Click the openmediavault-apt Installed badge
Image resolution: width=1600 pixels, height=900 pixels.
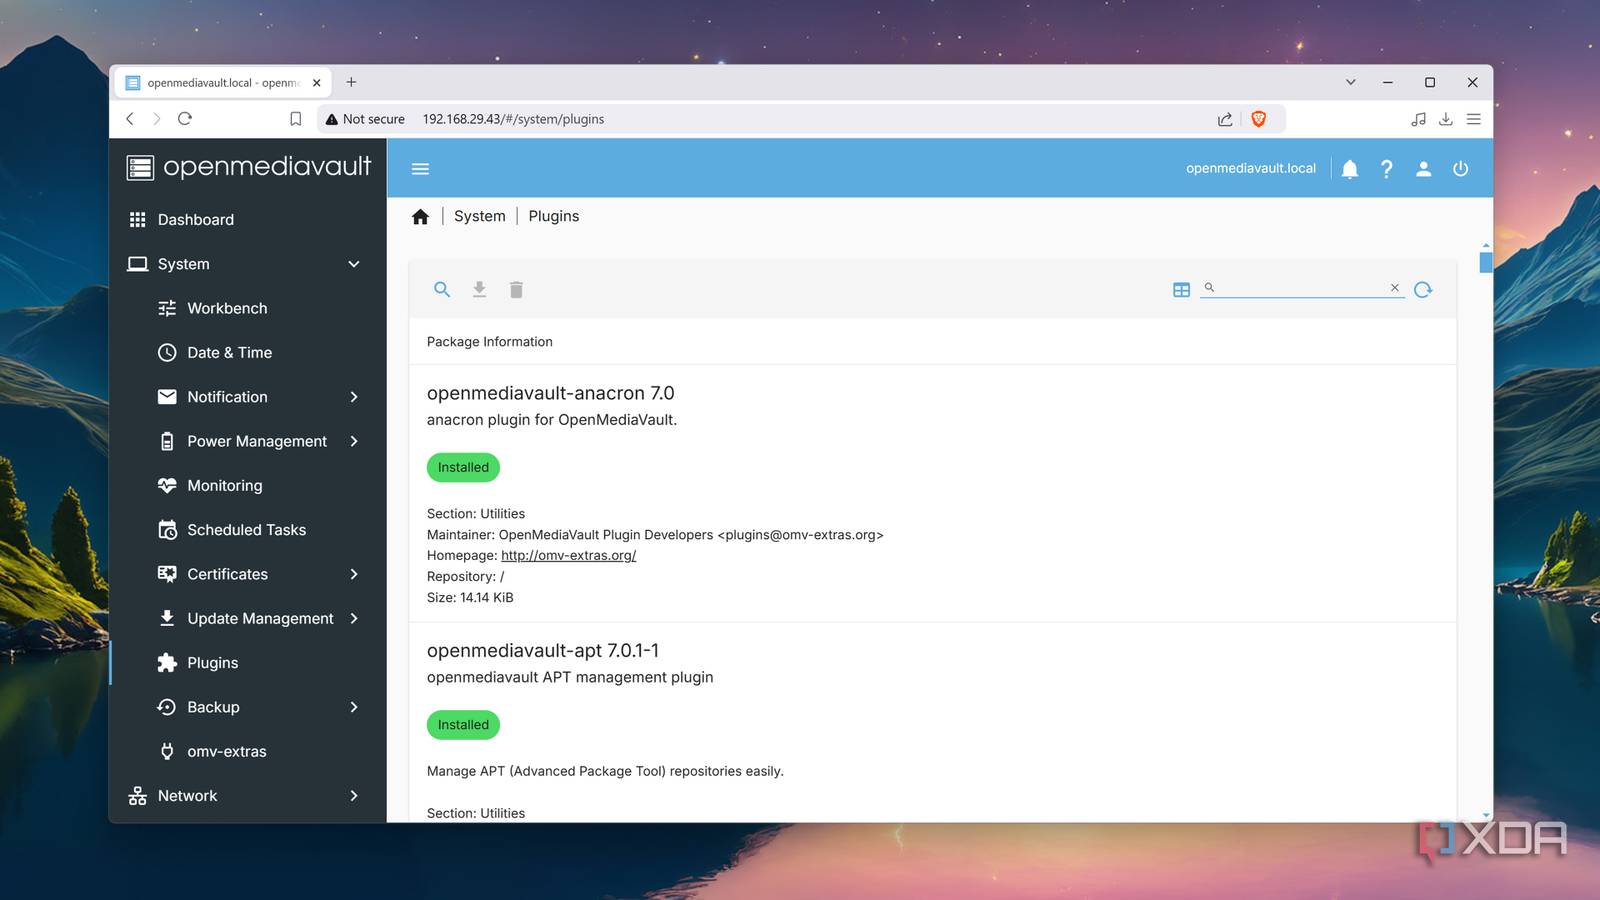click(x=463, y=725)
